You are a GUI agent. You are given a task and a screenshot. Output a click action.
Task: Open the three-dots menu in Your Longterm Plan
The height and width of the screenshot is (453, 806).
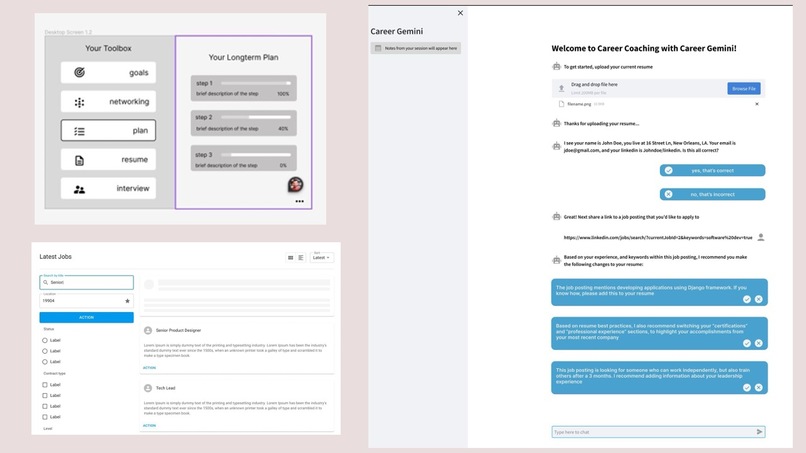(300, 201)
